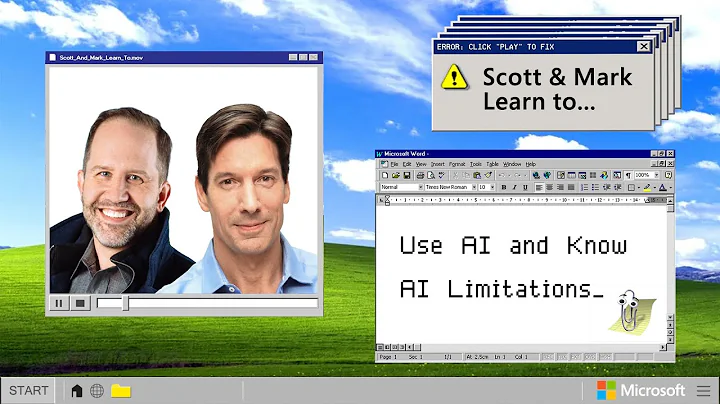
Task: Open the hamburger menu beside Microsoft logo
Action: coord(703,391)
